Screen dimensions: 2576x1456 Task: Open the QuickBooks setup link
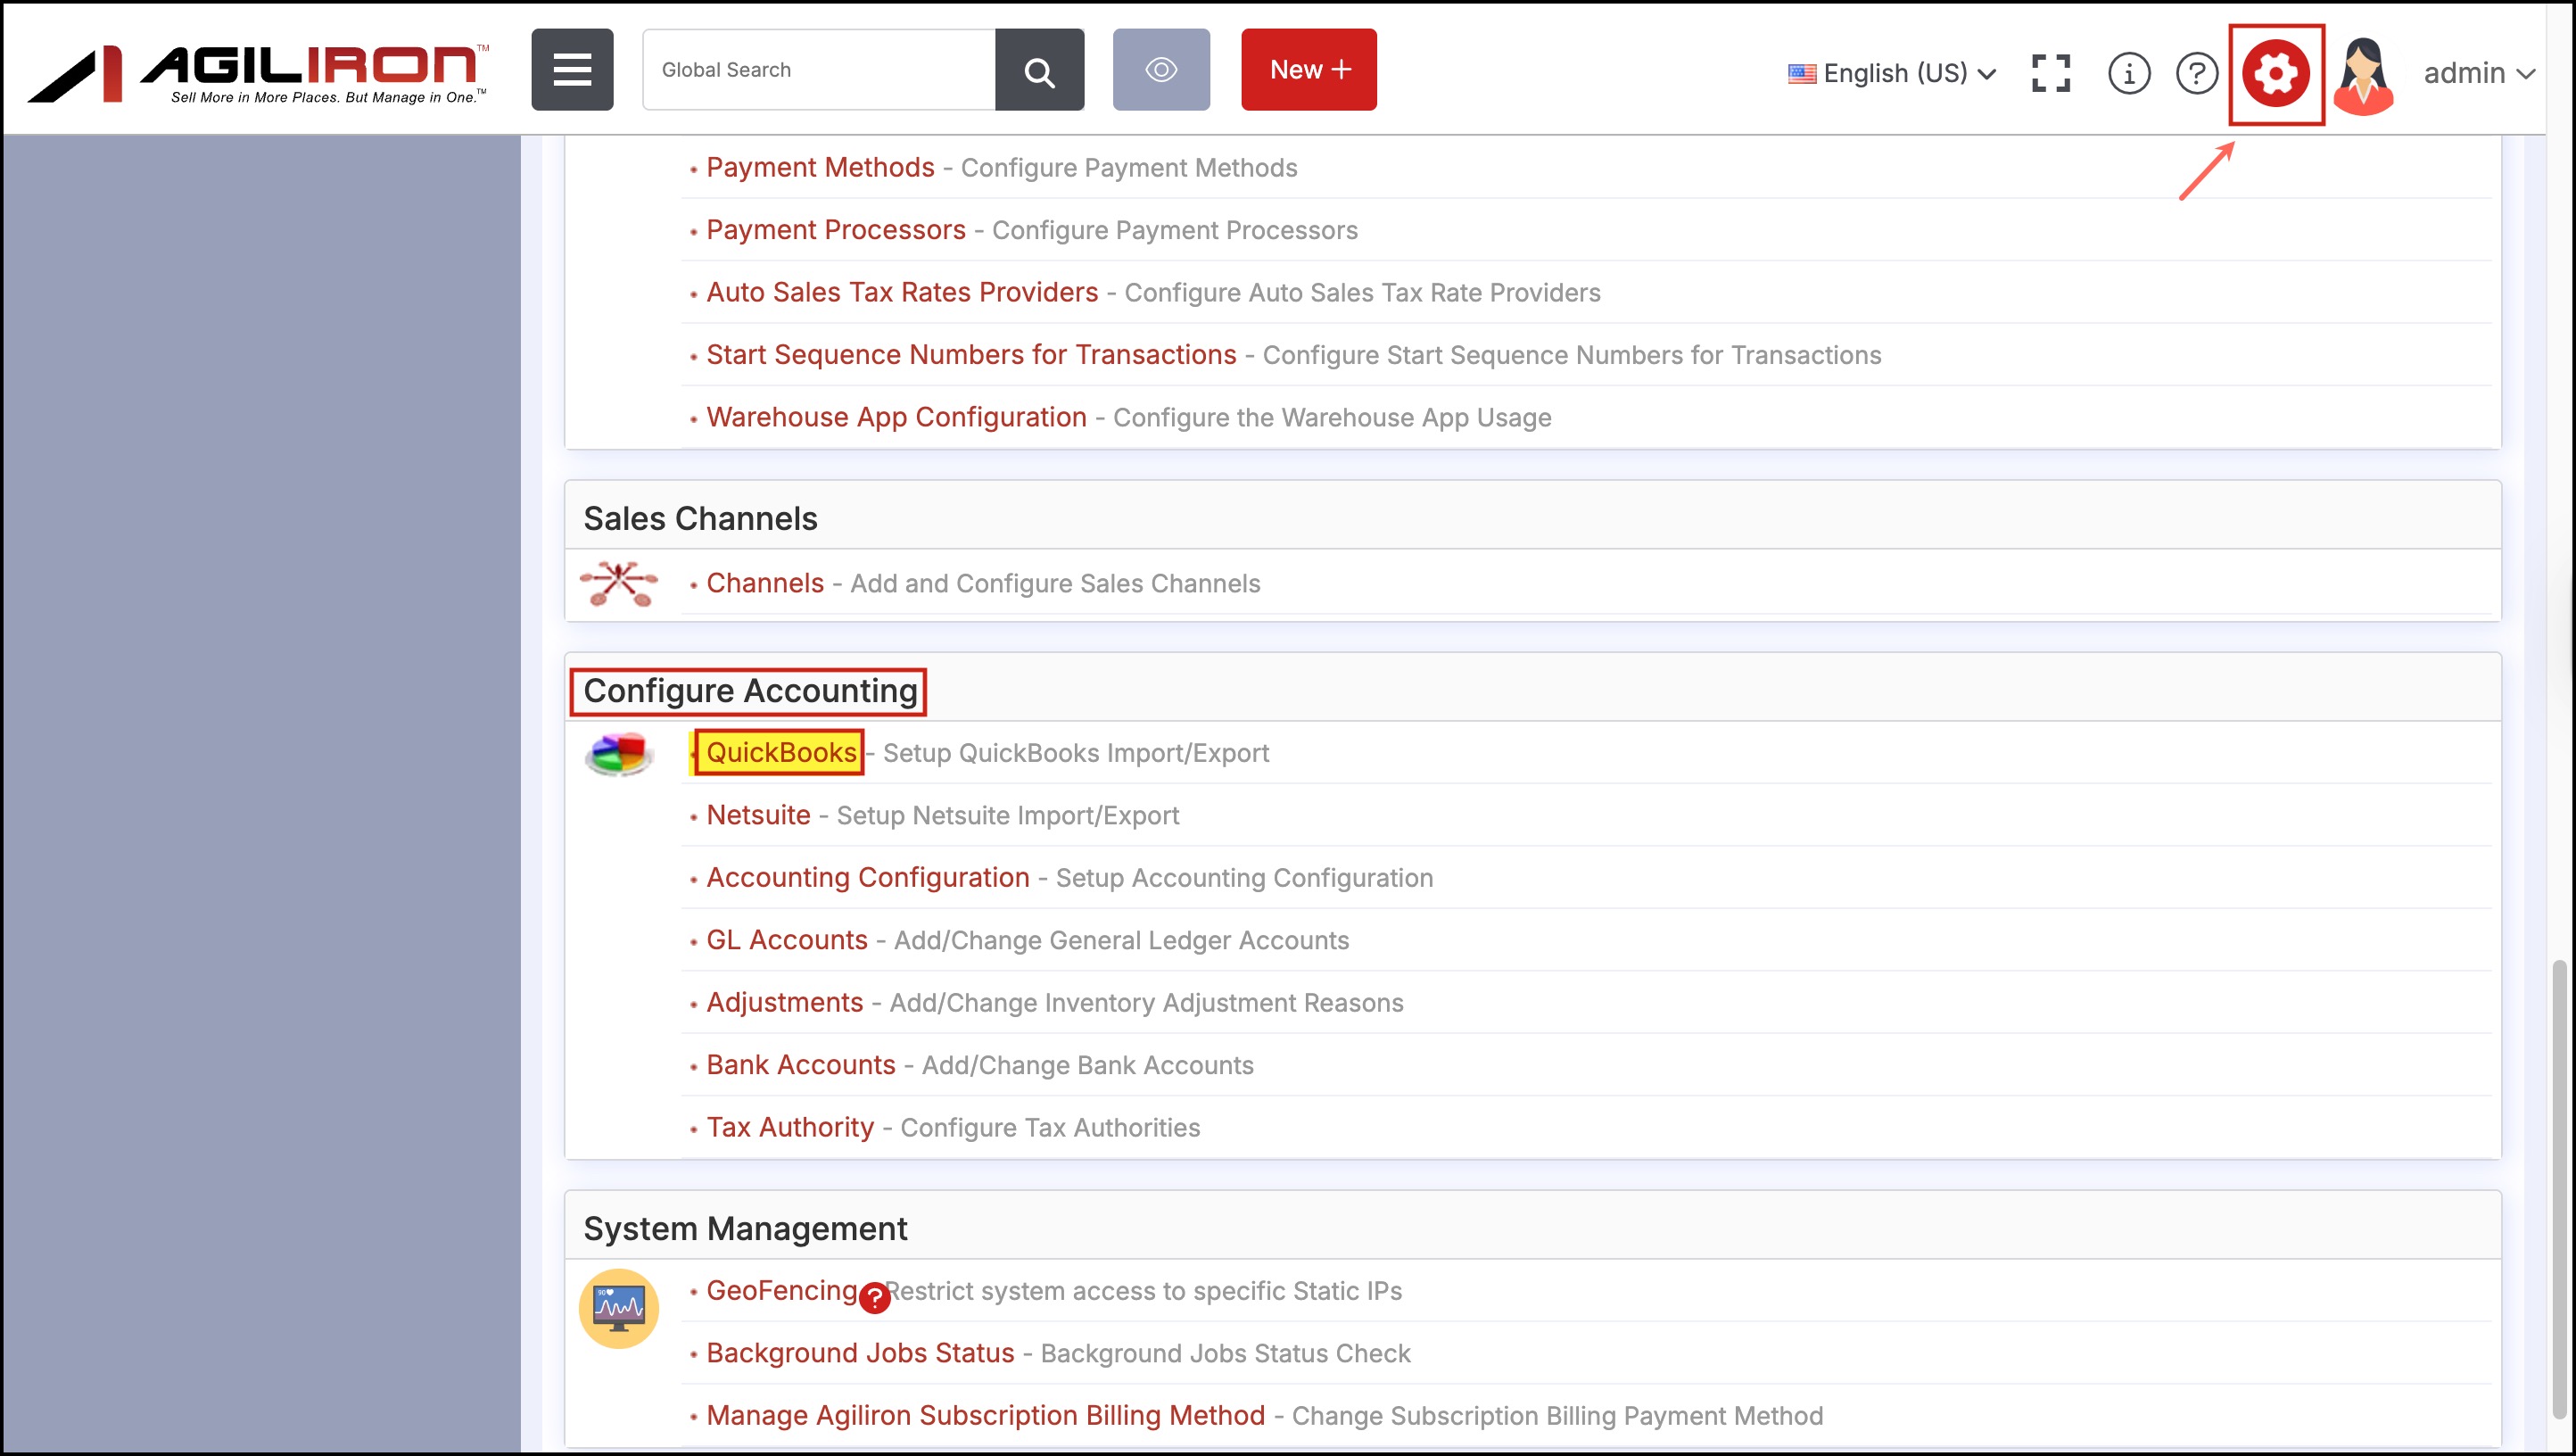781,752
